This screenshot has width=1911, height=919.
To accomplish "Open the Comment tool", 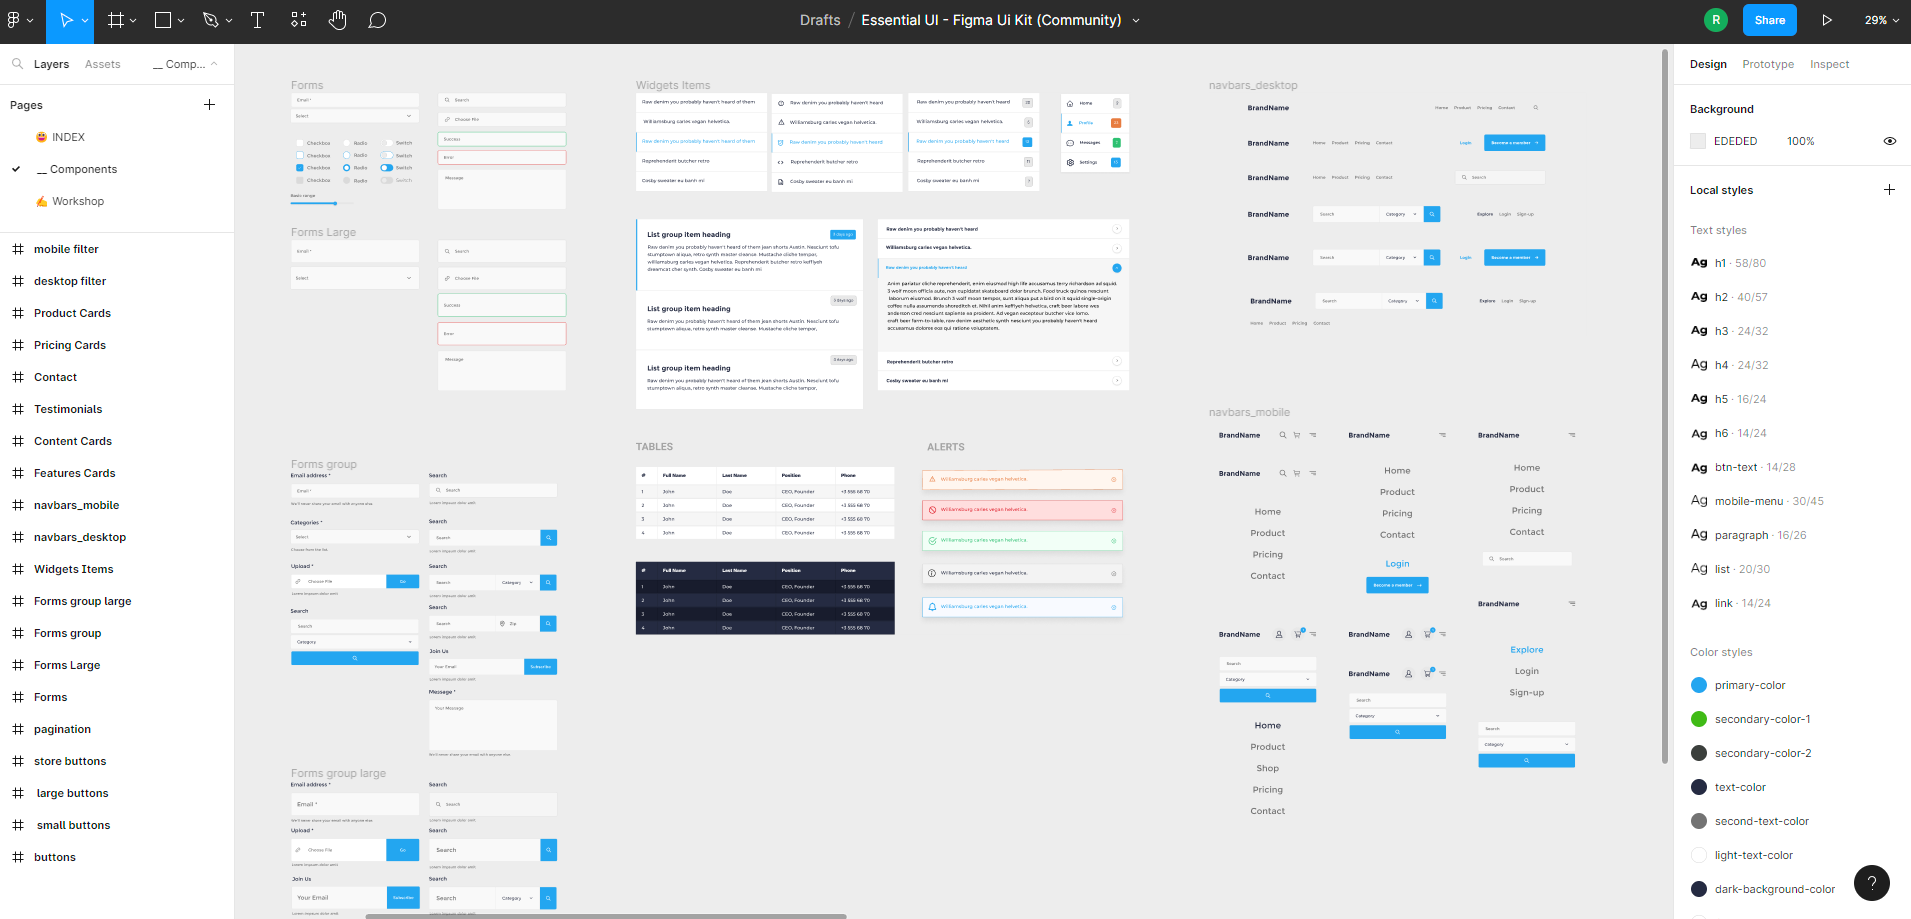I will point(377,19).
